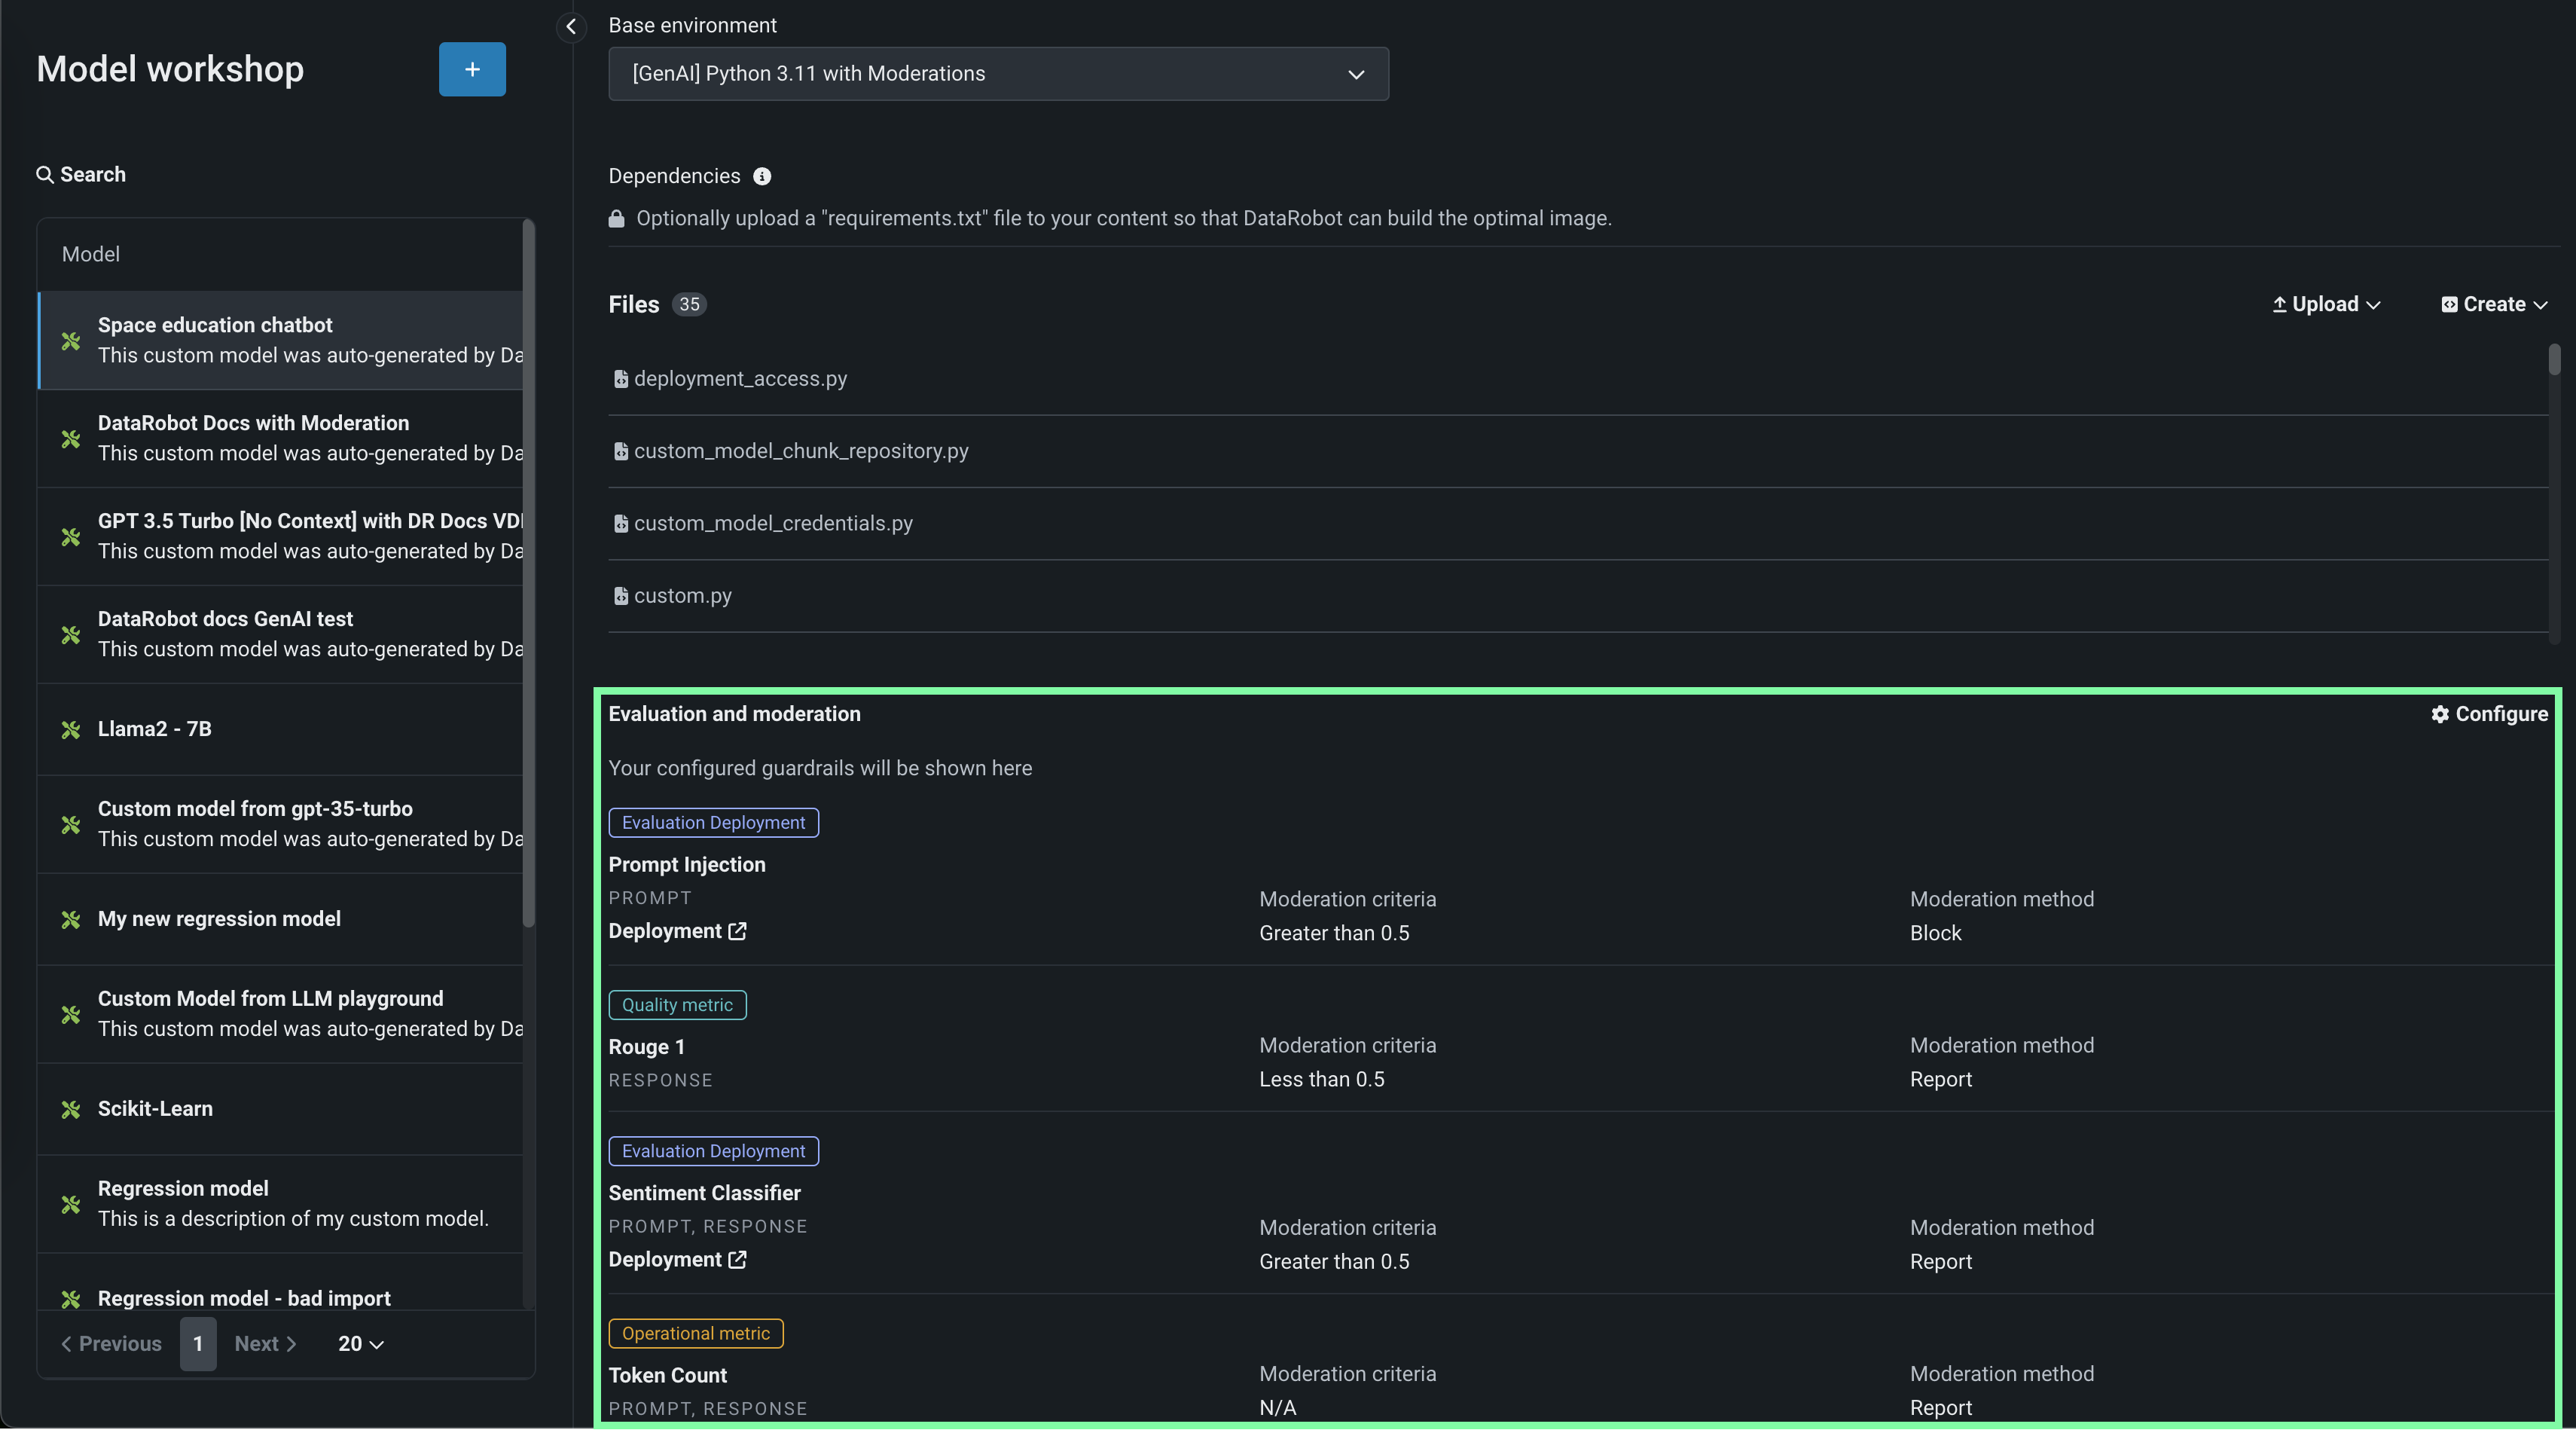Collapse the sidebar with the chevron arrow

[571, 26]
